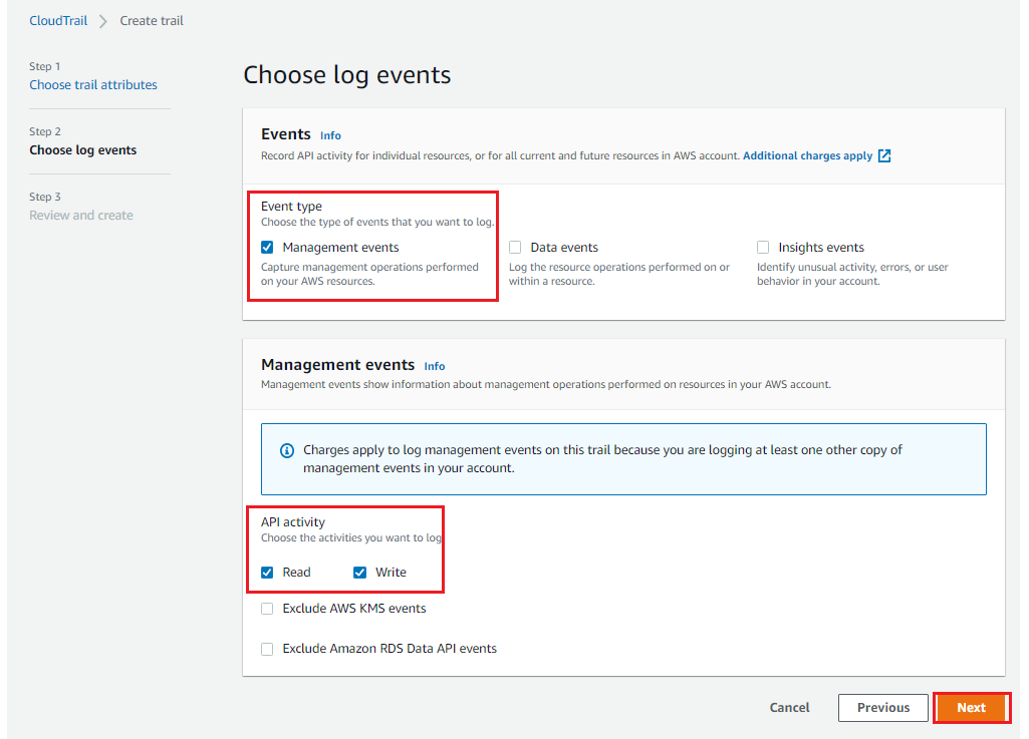
Task: Click the Choose log events page heading
Action: [x=347, y=75]
